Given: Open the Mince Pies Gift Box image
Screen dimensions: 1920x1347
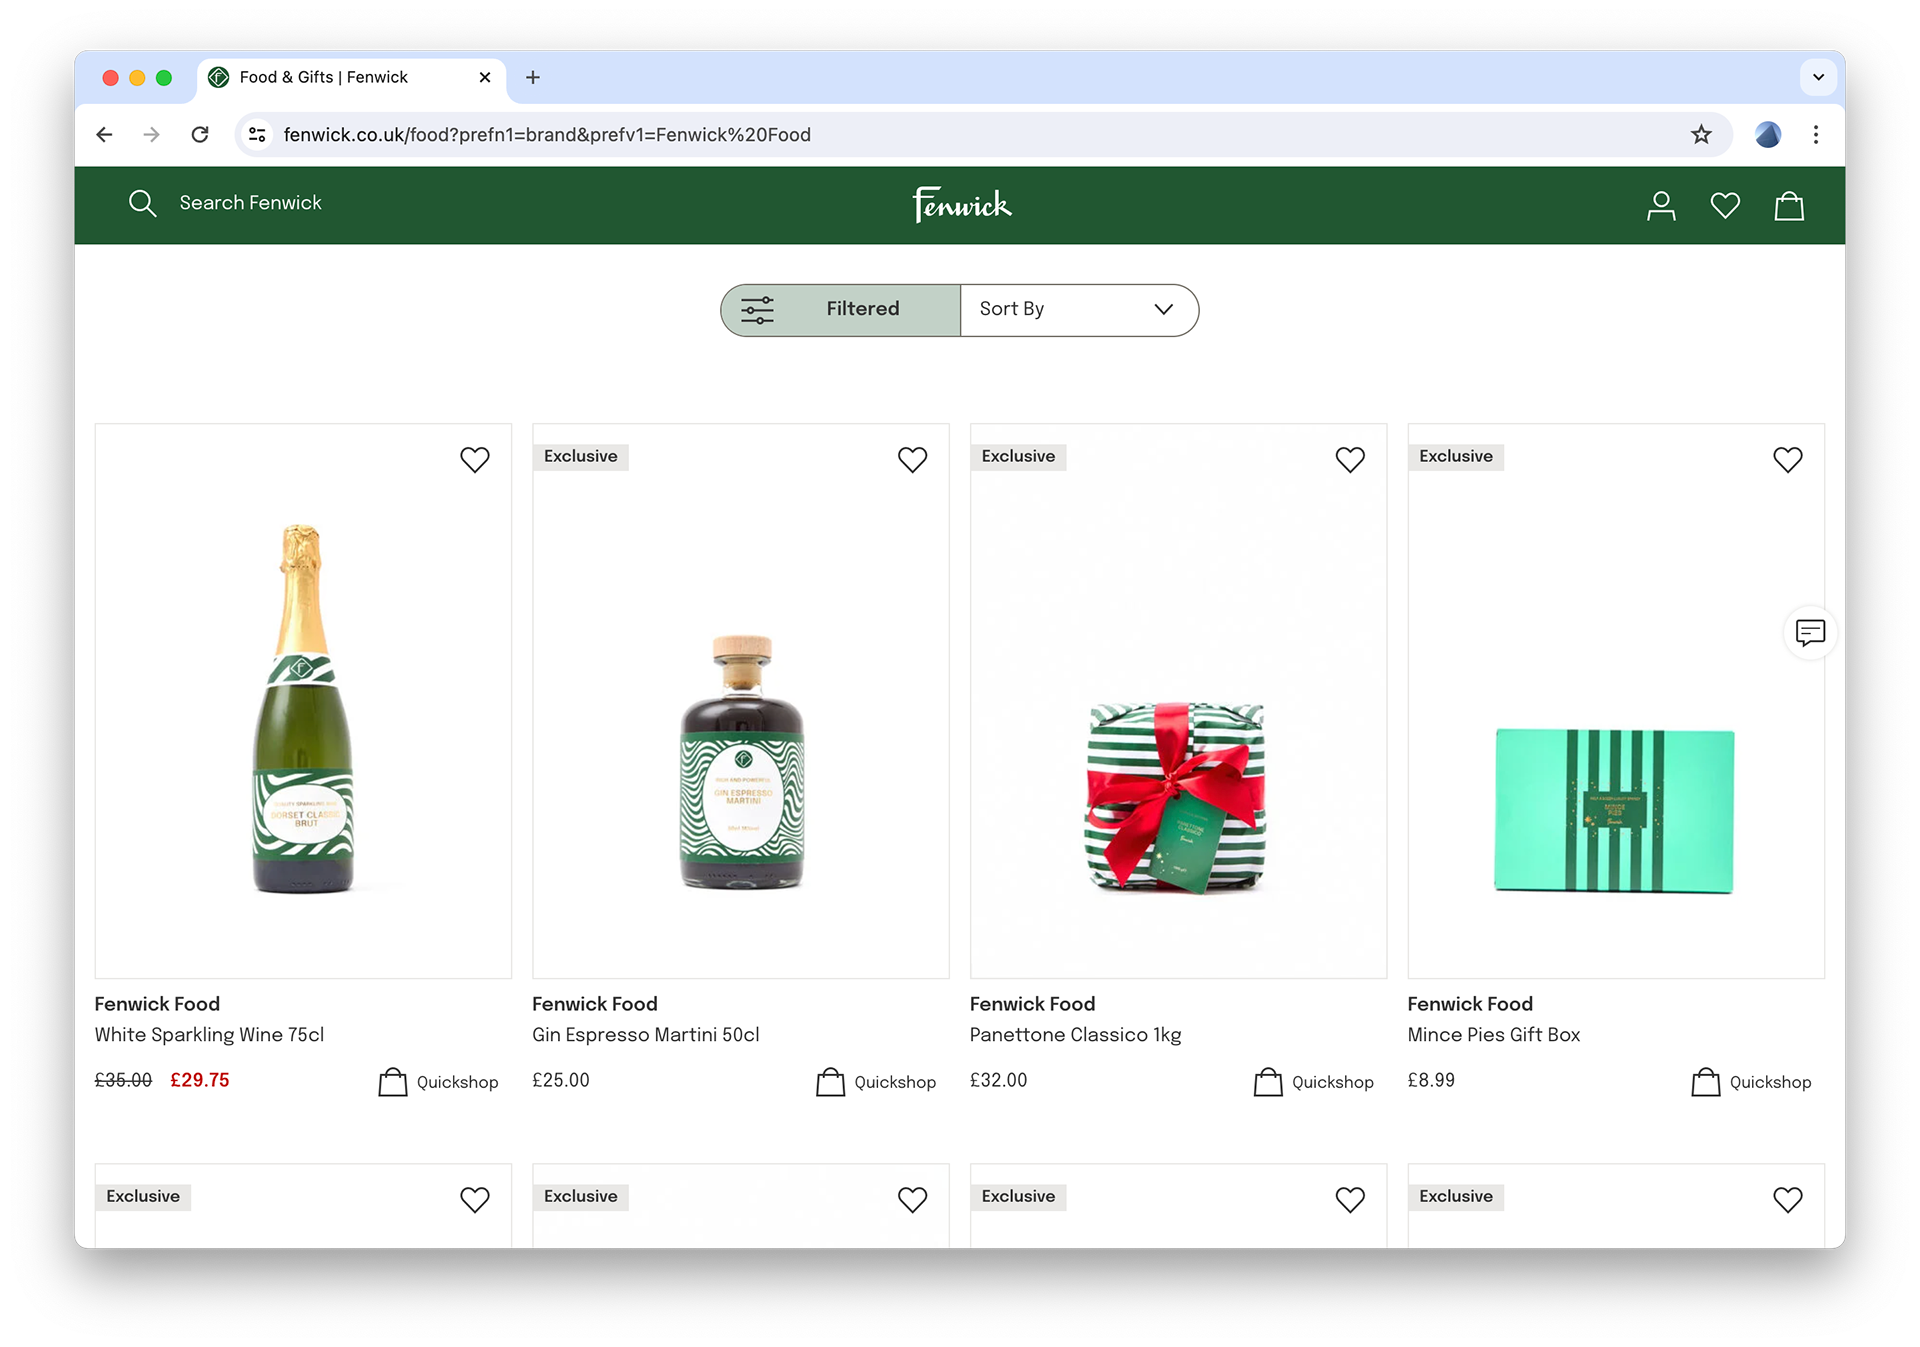Looking at the screenshot, I should point(1615,810).
